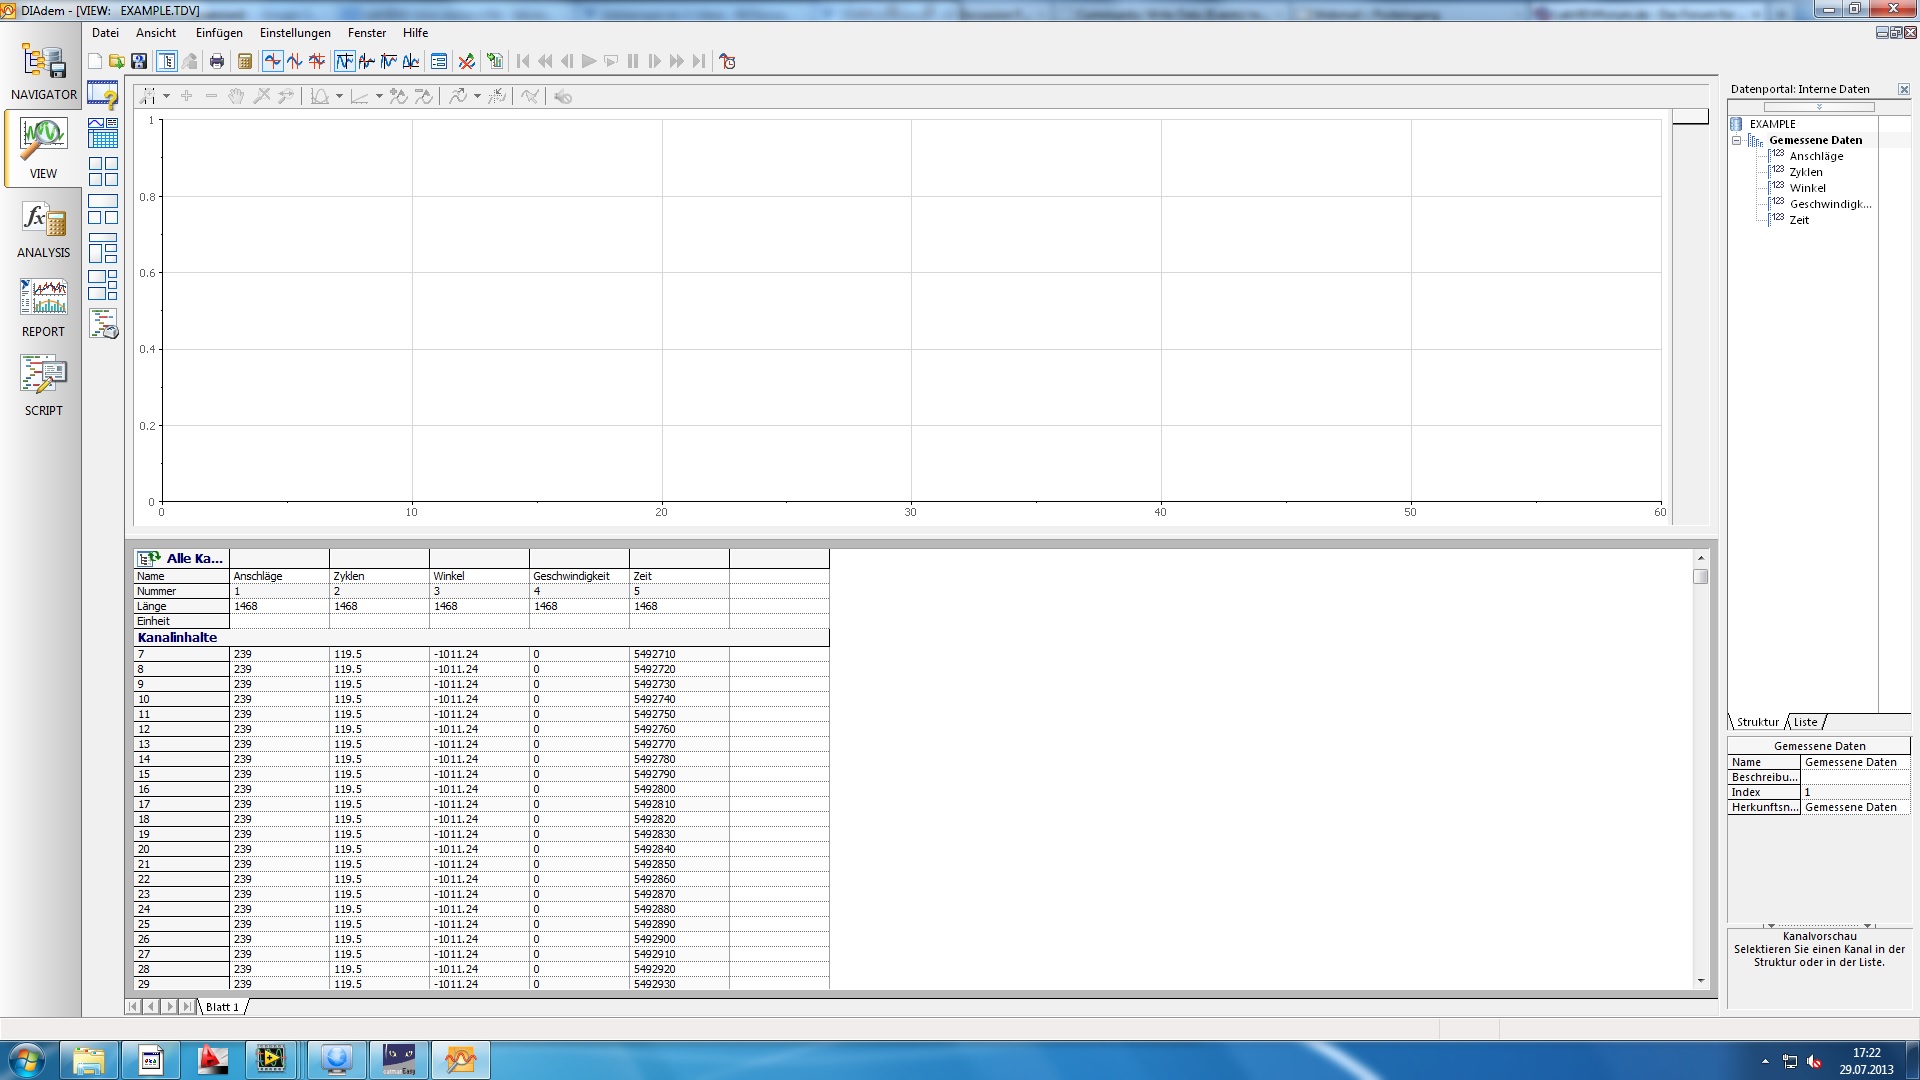Image resolution: width=1920 pixels, height=1080 pixels.
Task: Open the zoom tool dropdown arrow
Action: coord(166,97)
